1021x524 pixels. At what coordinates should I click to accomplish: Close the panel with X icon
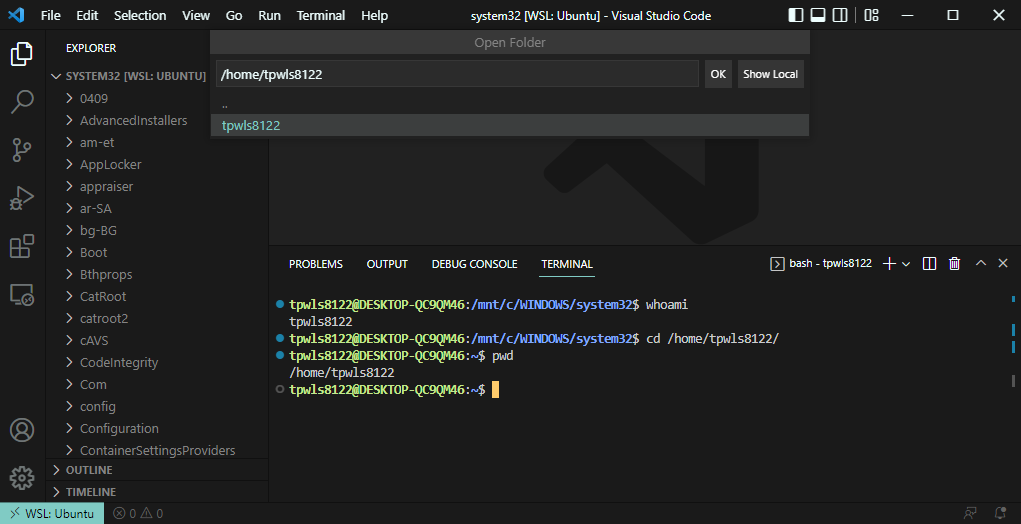pyautogui.click(x=1003, y=264)
